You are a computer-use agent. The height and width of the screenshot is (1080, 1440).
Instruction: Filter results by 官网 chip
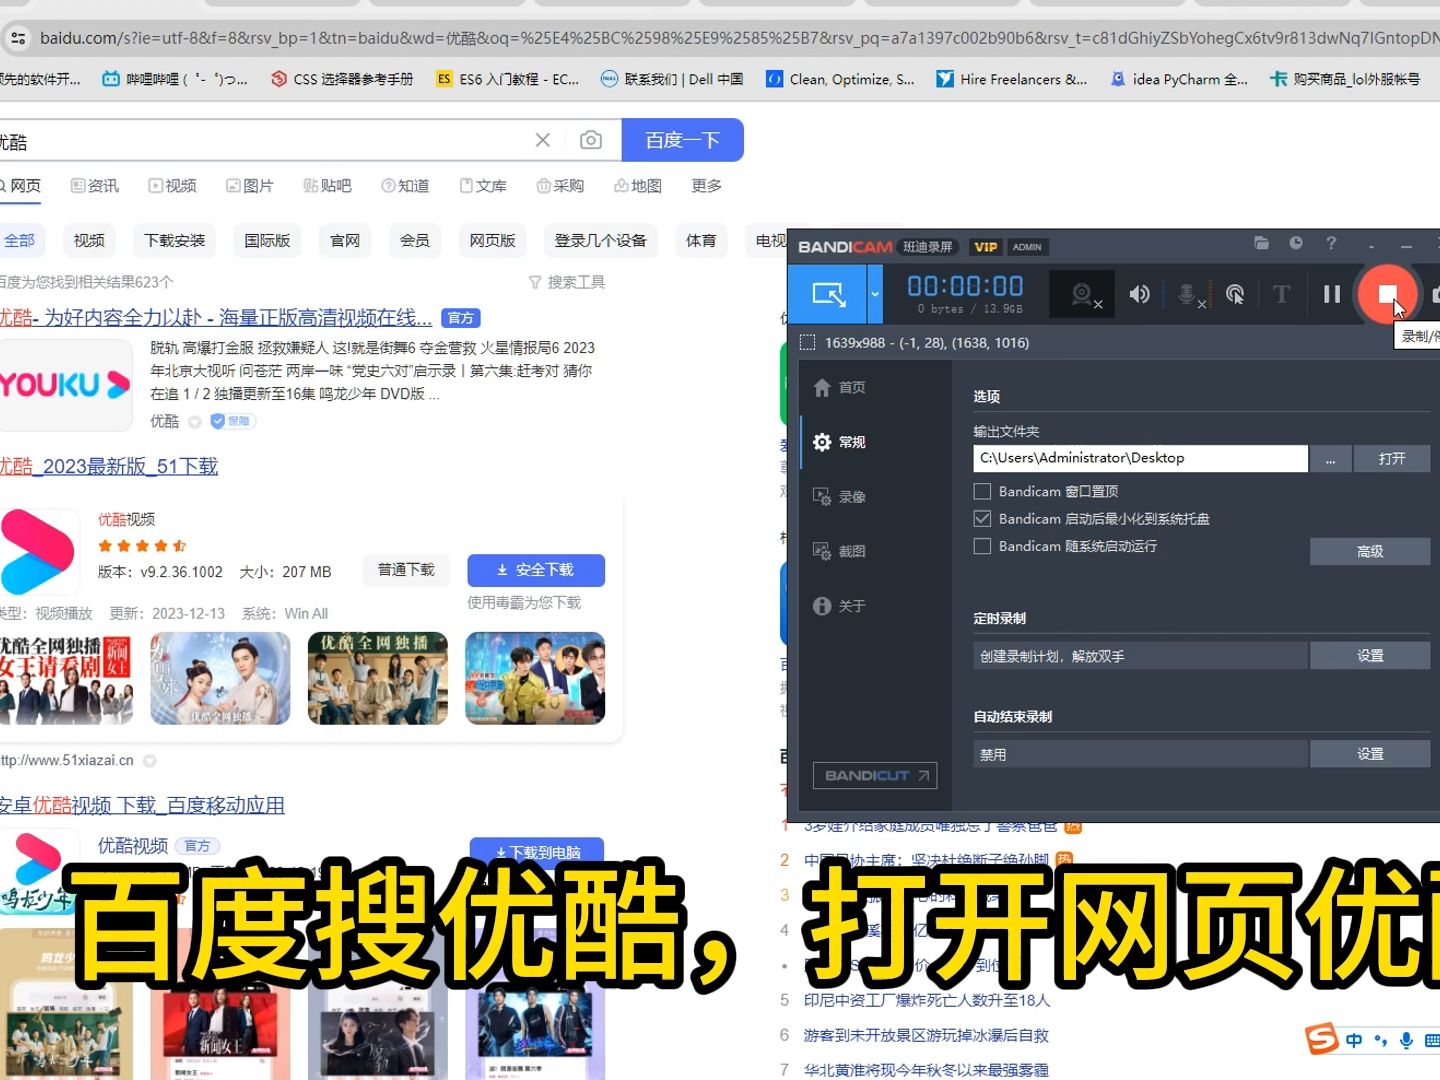[x=345, y=240]
